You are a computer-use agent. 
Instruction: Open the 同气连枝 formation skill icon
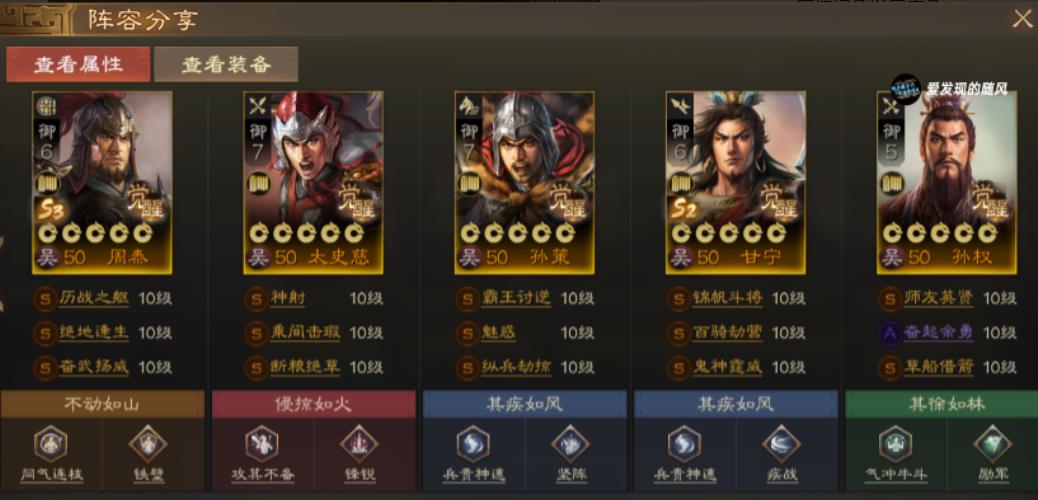click(x=51, y=444)
